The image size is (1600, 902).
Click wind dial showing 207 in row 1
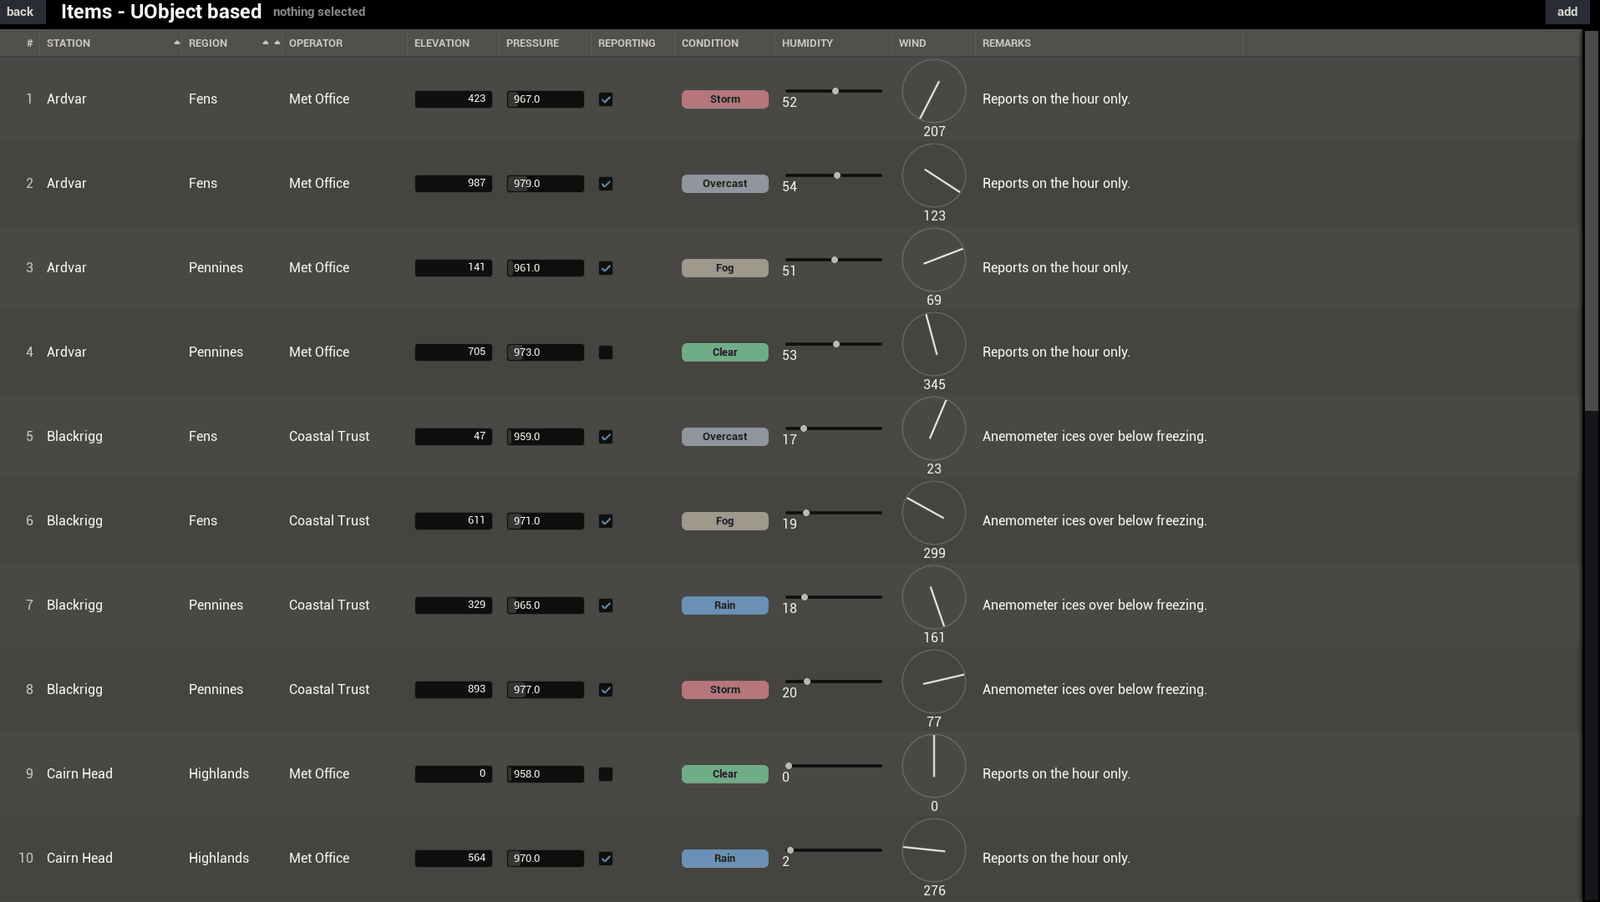(934, 91)
